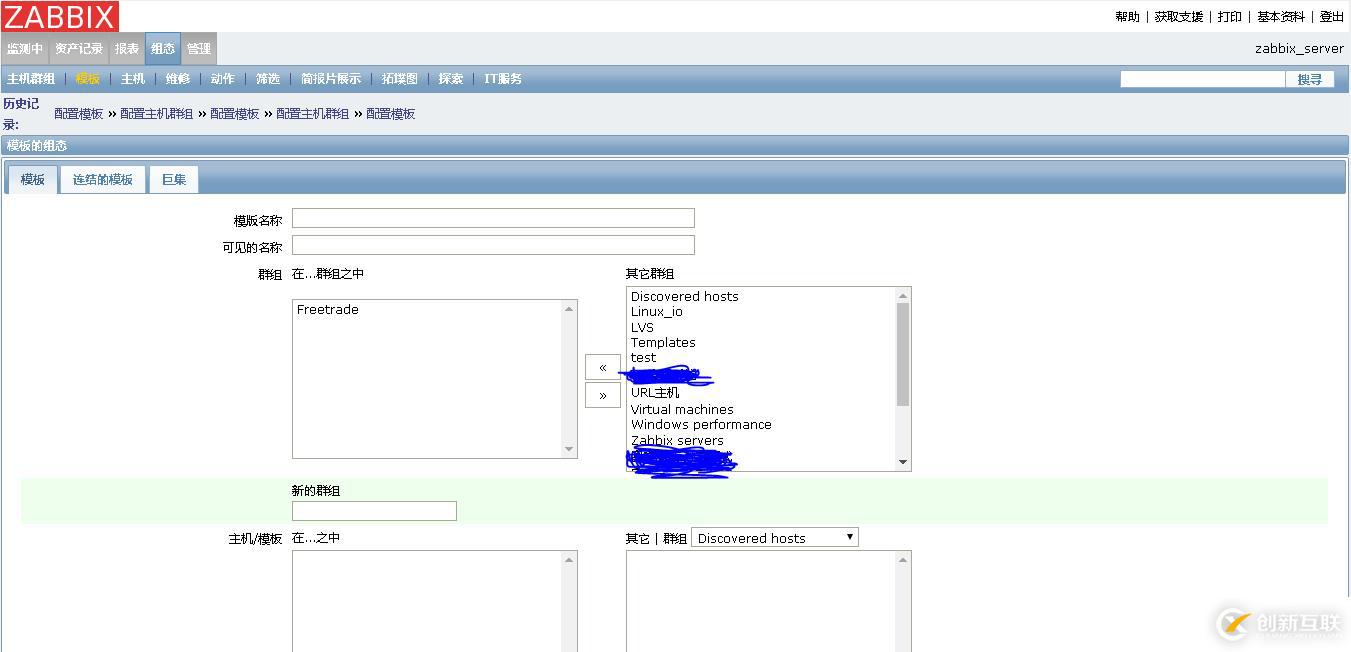Select the 拓扑图 toolbar item
The width and height of the screenshot is (1351, 652).
399,78
